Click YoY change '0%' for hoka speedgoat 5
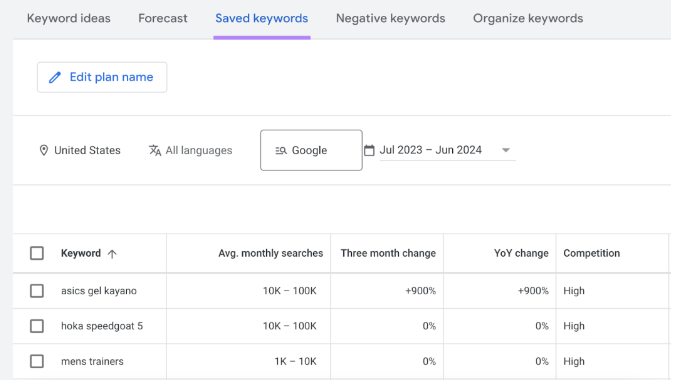680x391 pixels. (x=542, y=326)
